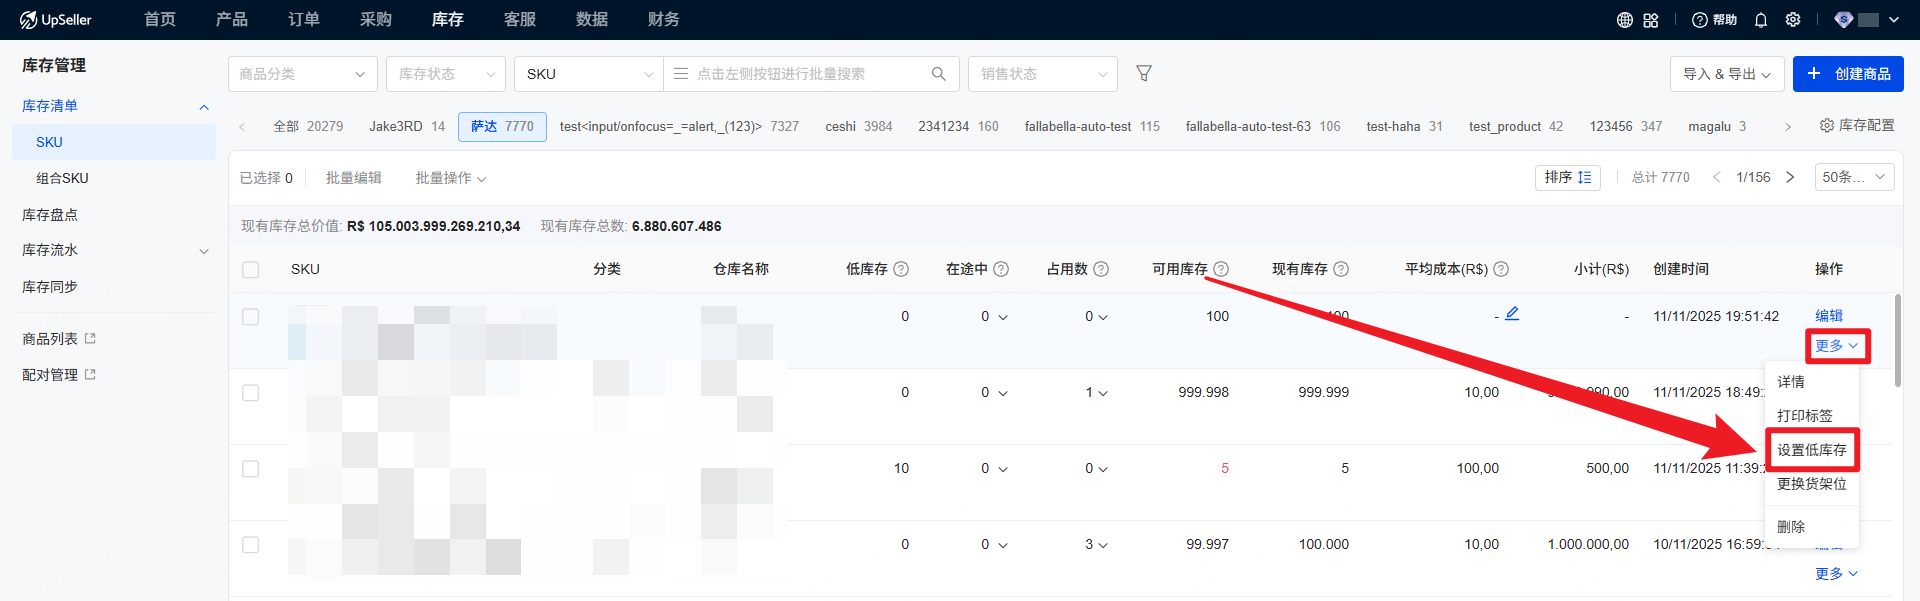Switch to the ceshi warehouse tab
Image resolution: width=1920 pixels, height=601 pixels.
click(858, 127)
